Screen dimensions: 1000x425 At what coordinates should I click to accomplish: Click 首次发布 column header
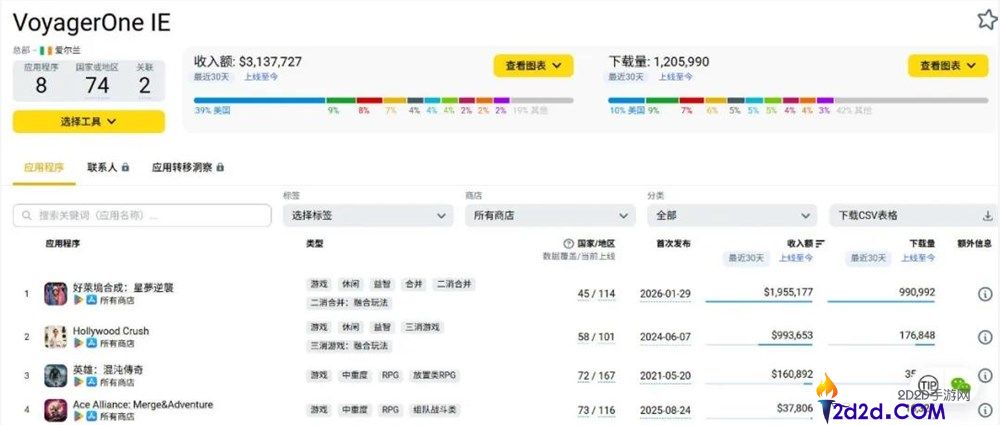click(673, 244)
